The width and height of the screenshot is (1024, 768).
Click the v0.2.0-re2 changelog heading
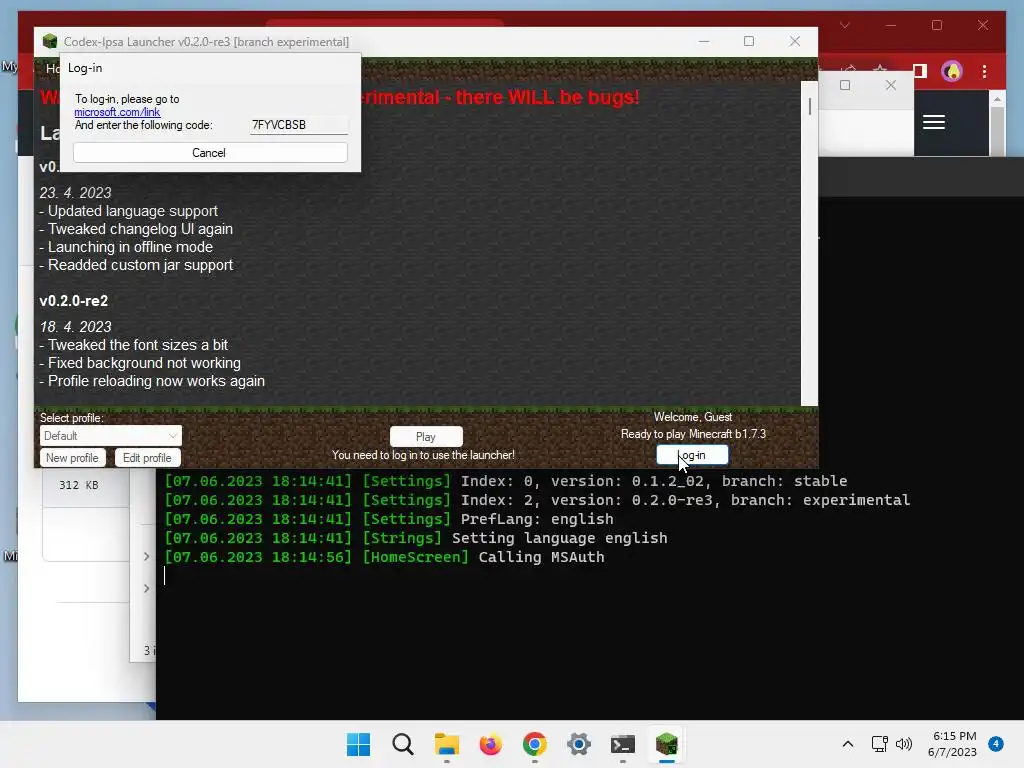click(74, 301)
